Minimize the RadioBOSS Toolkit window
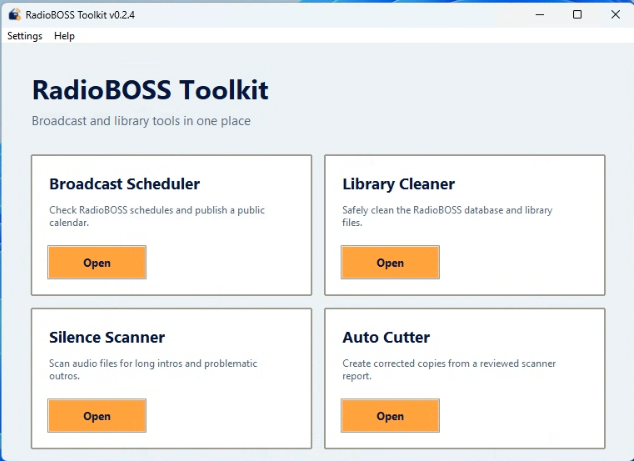 [x=540, y=15]
